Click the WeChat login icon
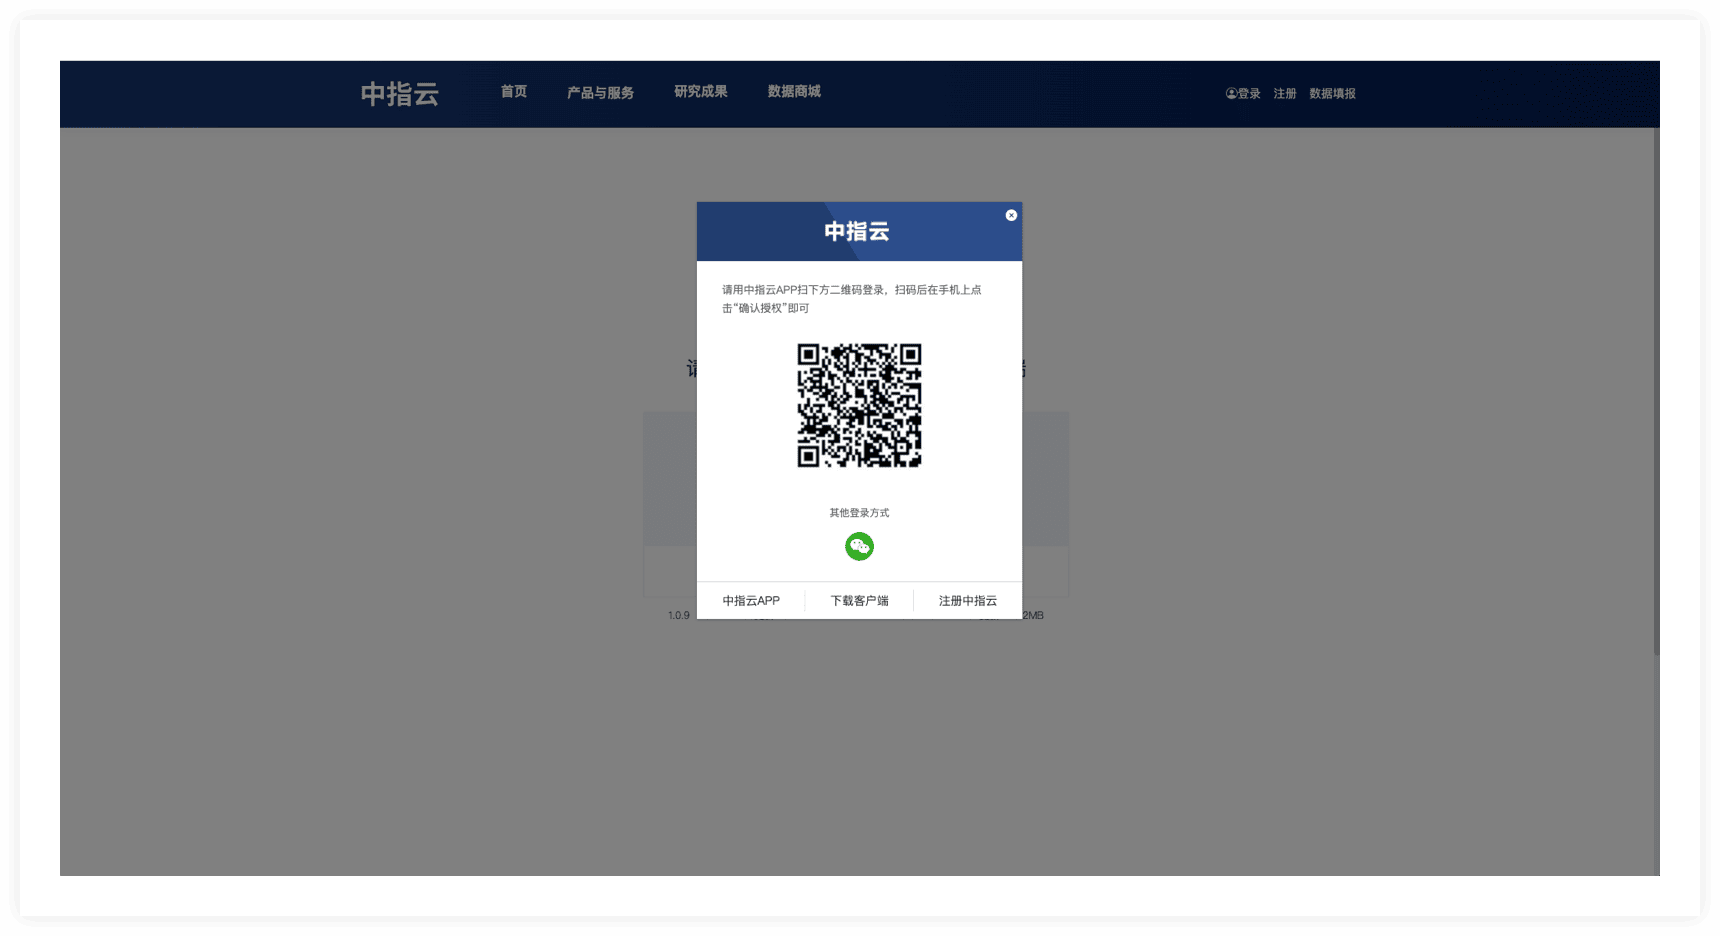Screen dimensions: 1720x936 click(859, 546)
